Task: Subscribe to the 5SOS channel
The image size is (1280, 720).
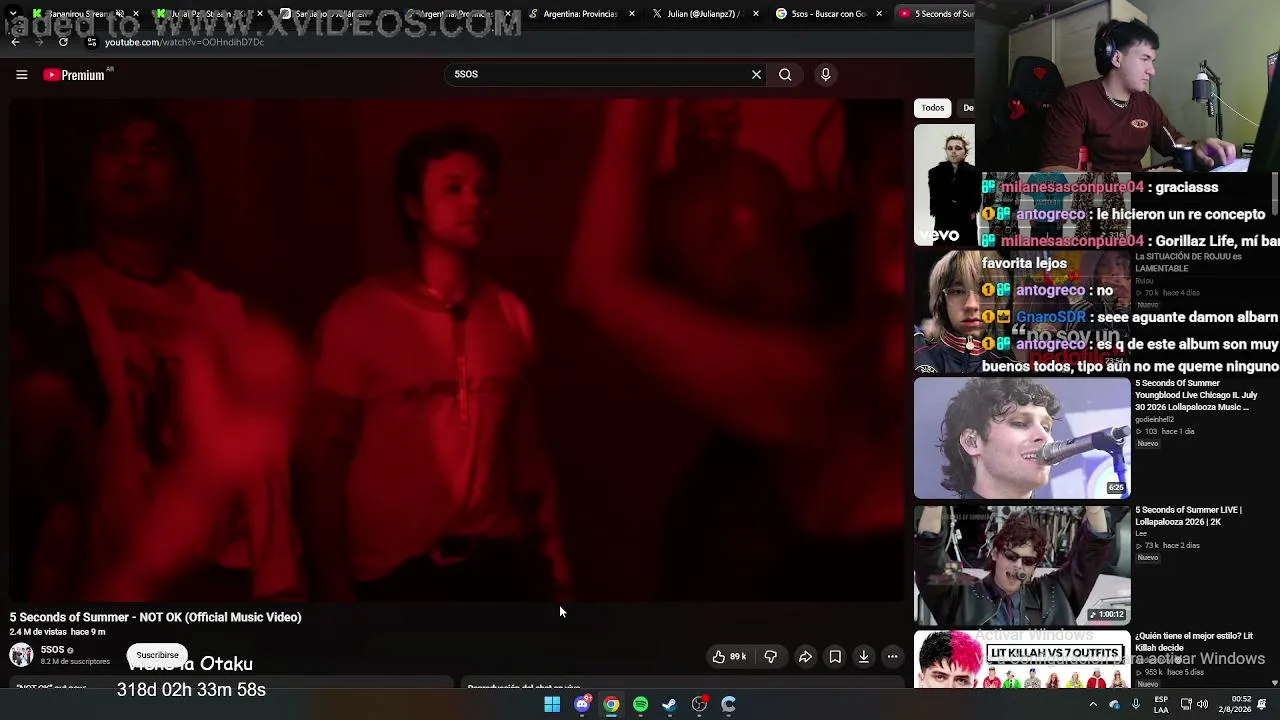Action: click(157, 655)
